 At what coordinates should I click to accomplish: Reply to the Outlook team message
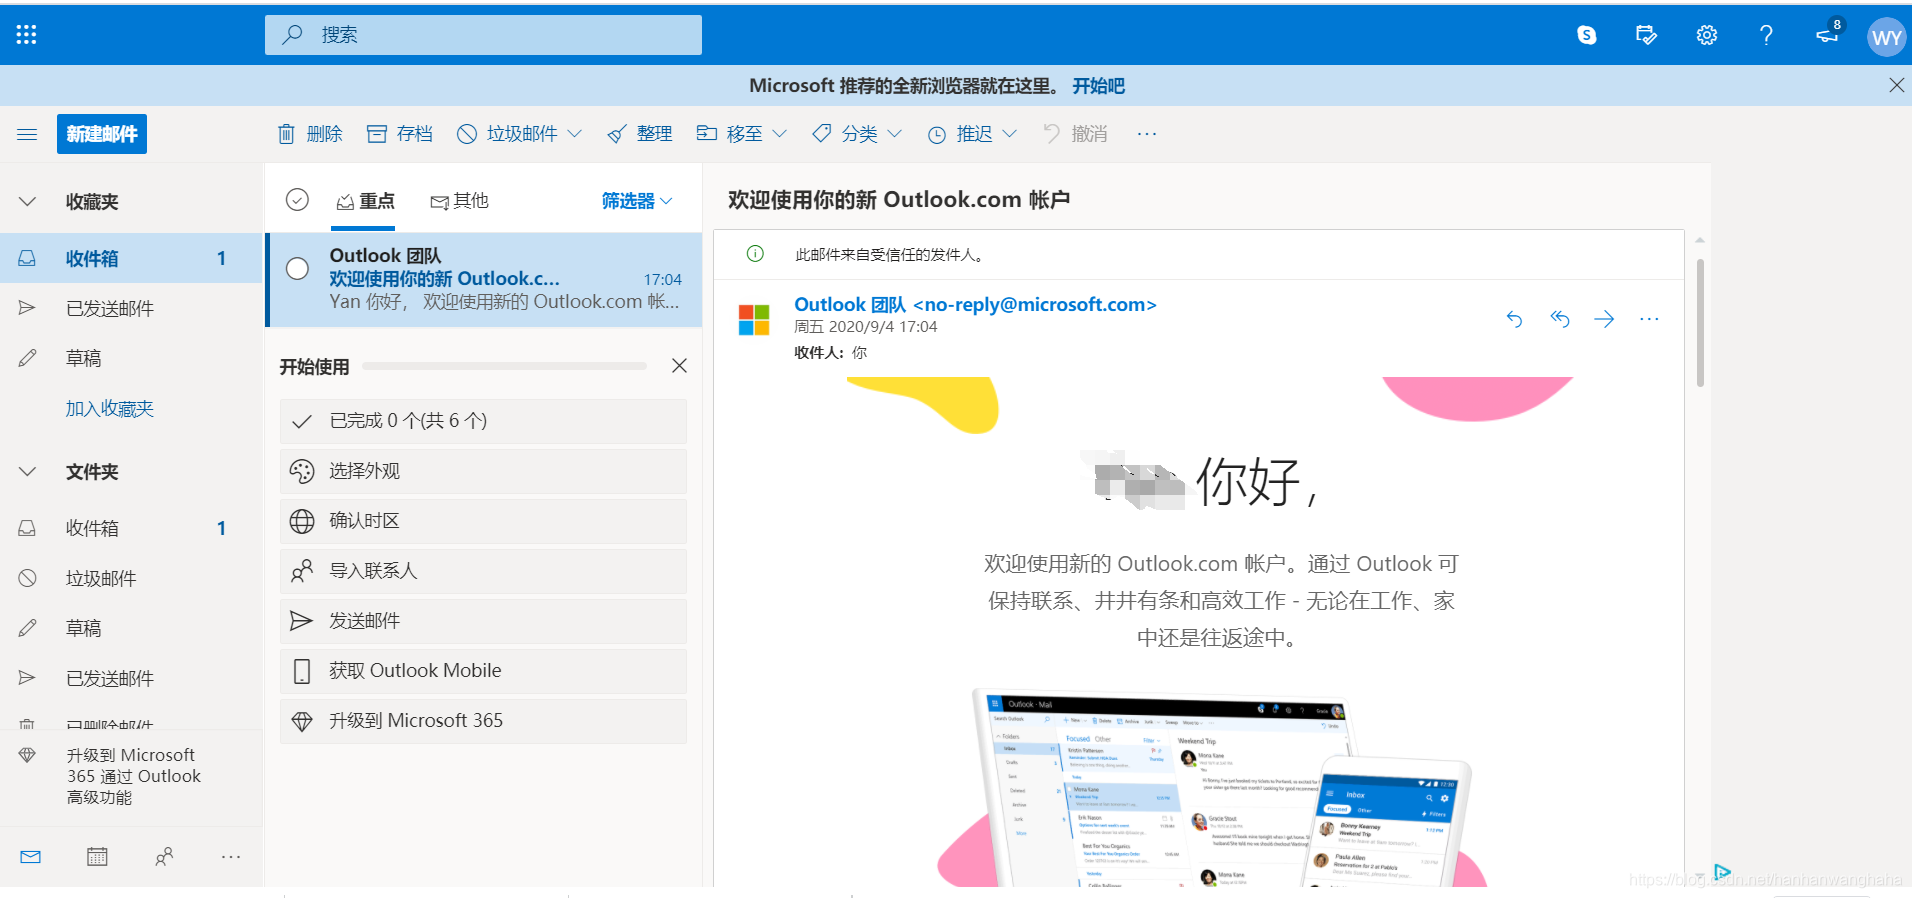(x=1514, y=319)
